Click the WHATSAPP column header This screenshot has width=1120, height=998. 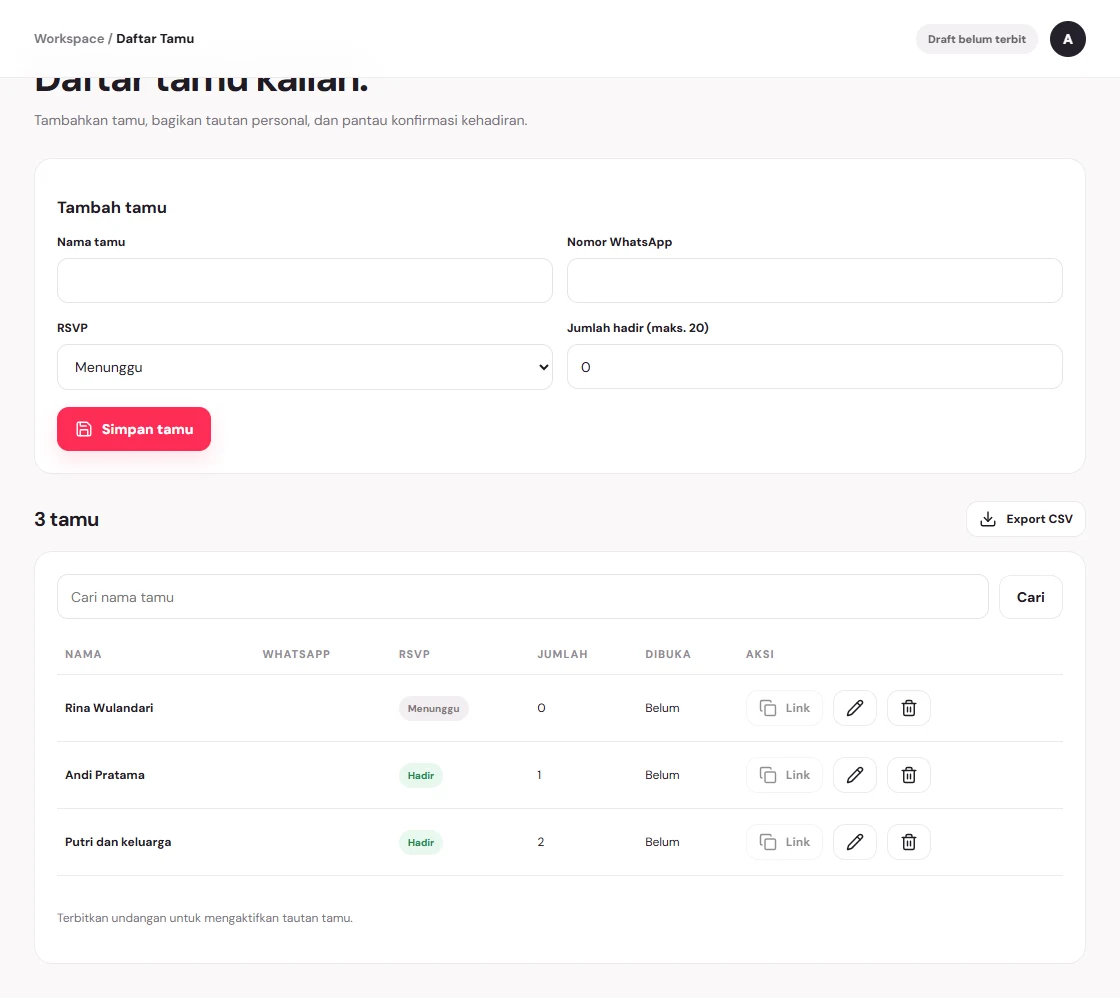(296, 654)
